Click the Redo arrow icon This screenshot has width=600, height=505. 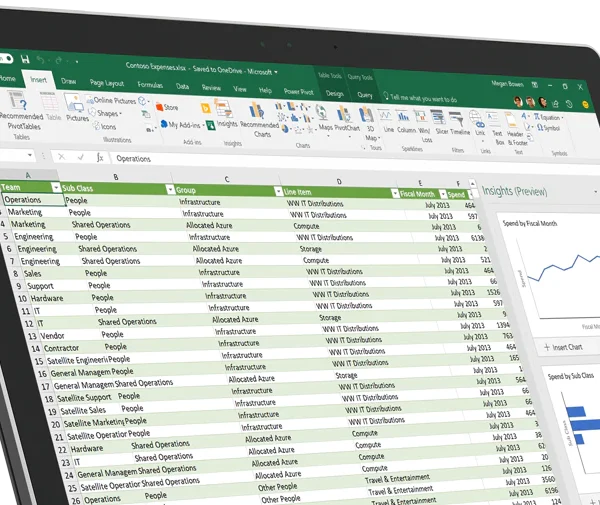[x=59, y=60]
